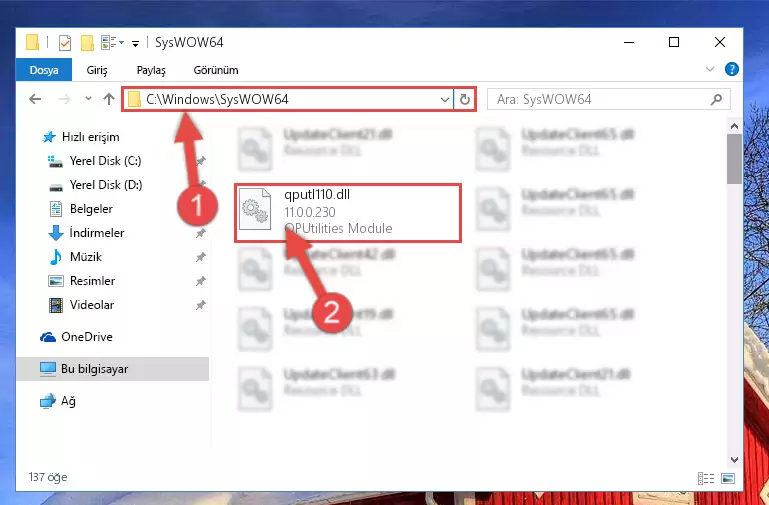The width and height of the screenshot is (769, 505).
Task: Click the folder icon in title bar
Action: pyautogui.click(x=32, y=43)
